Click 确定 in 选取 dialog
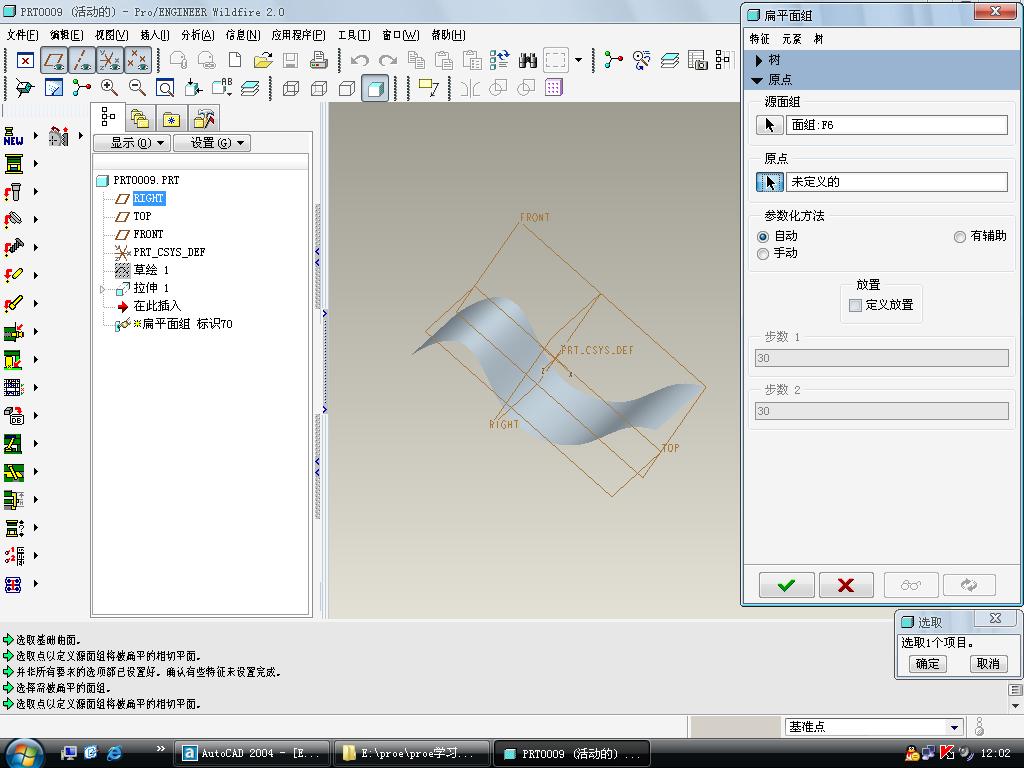Screen dimensions: 1024x768 (927, 664)
